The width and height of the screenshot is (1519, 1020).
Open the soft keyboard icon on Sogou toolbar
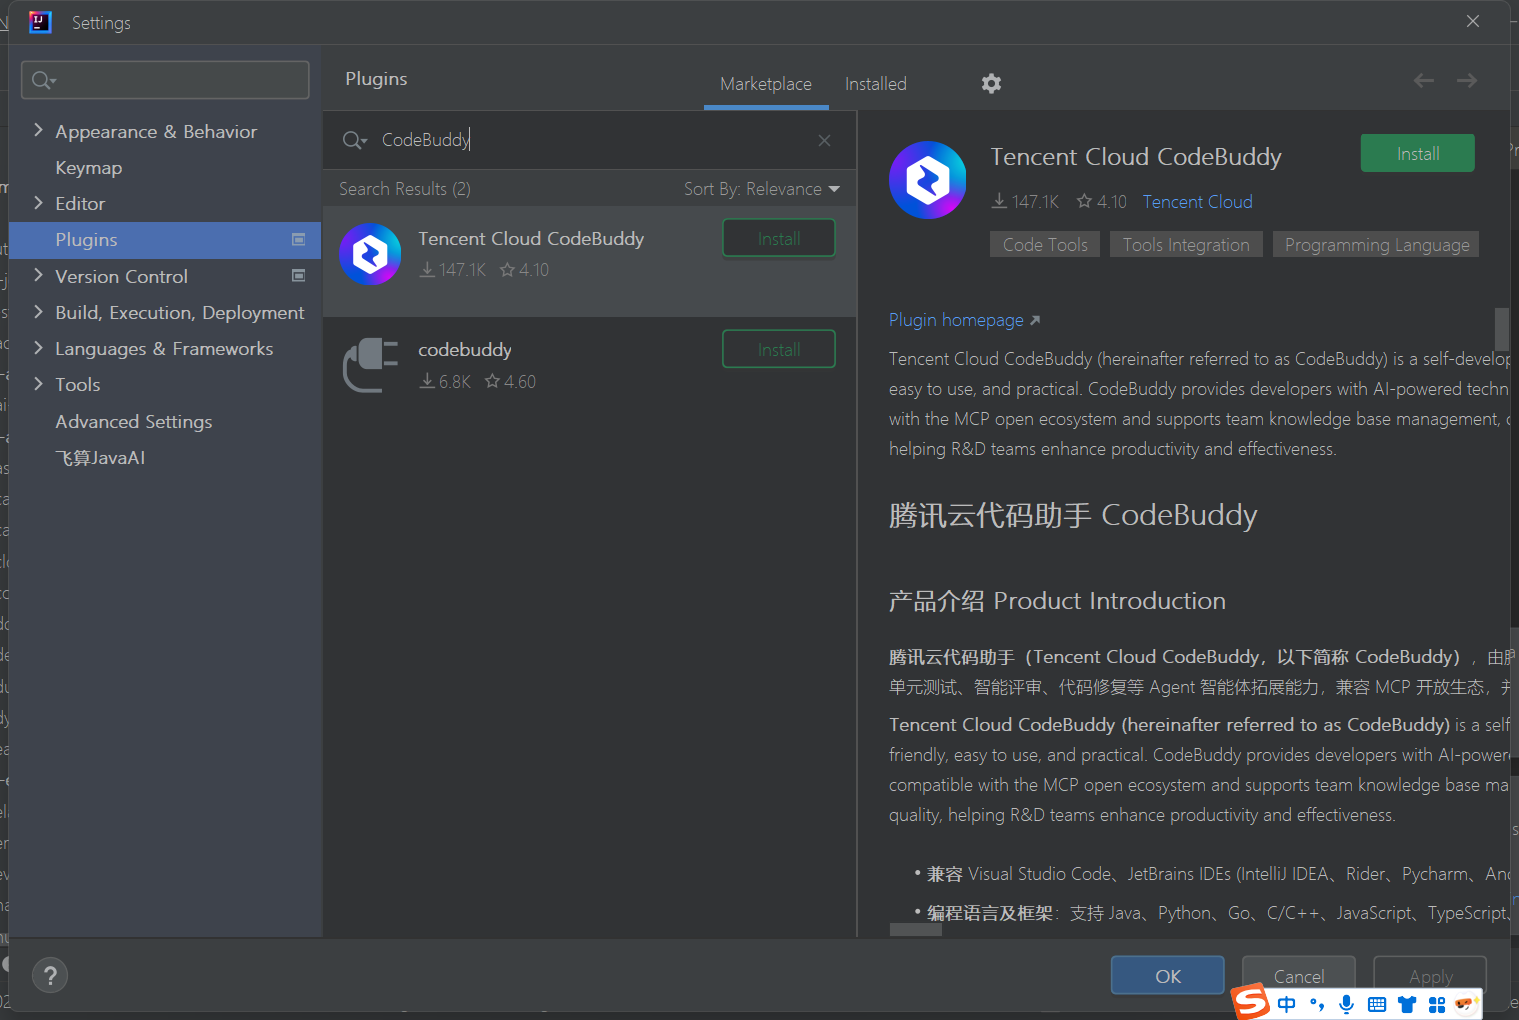click(x=1377, y=1004)
